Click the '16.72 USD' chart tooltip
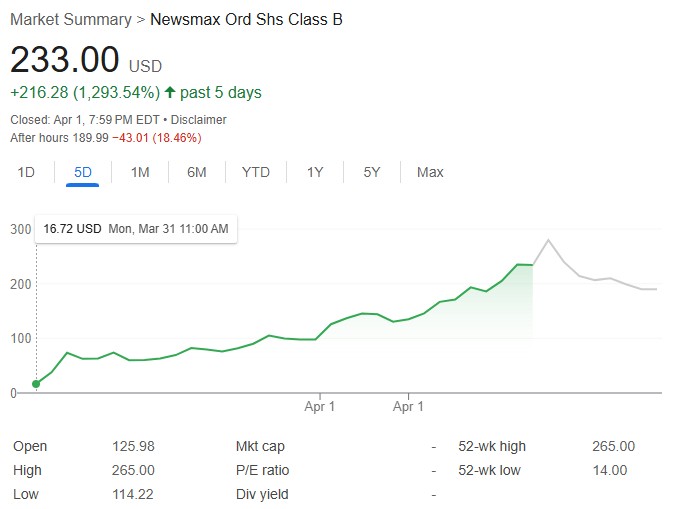Screen dimensions: 674x509 click(136, 229)
